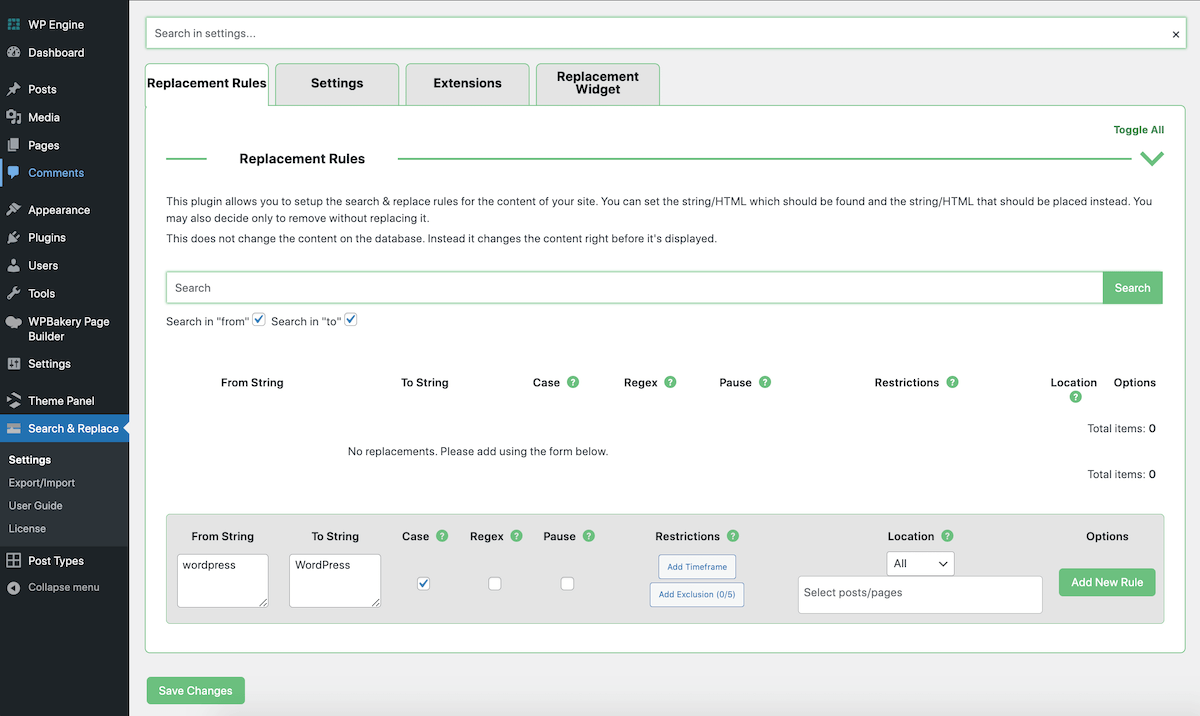Click the WPBakery Page Builder cloud icon
Screen dimensions: 1200x716
pos(14,322)
